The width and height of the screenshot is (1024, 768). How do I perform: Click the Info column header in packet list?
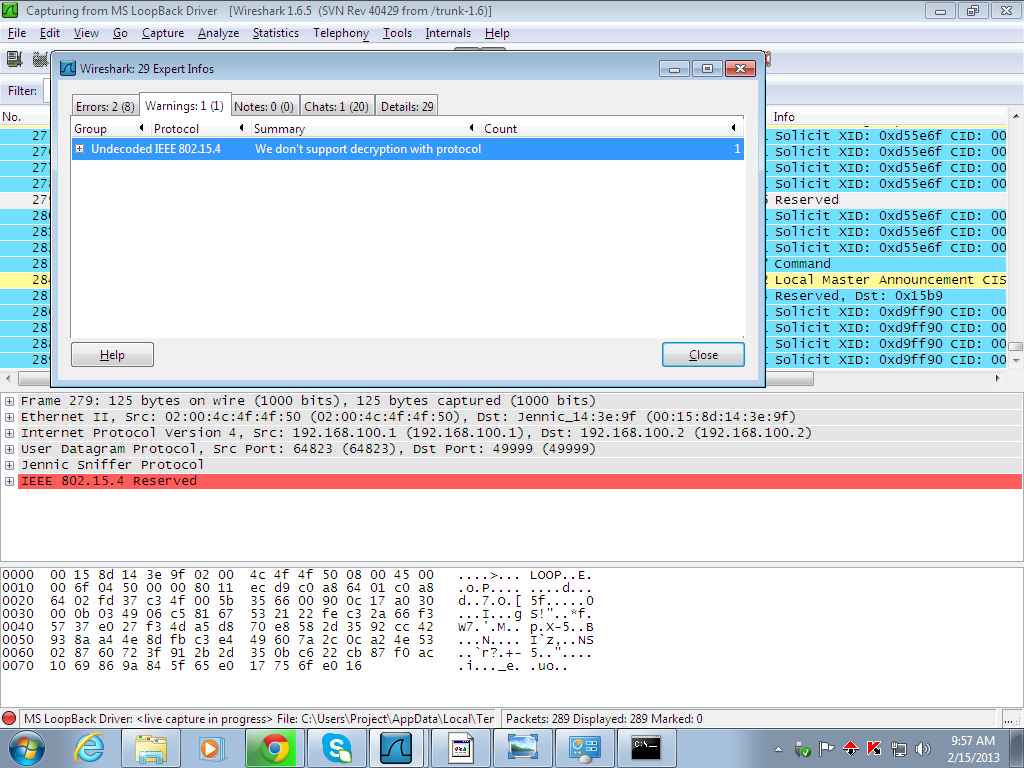point(890,117)
